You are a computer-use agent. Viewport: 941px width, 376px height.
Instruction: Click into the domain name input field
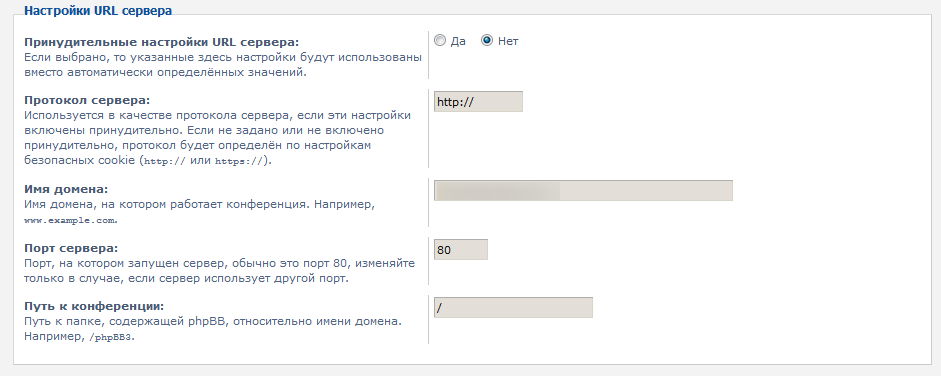(x=583, y=190)
